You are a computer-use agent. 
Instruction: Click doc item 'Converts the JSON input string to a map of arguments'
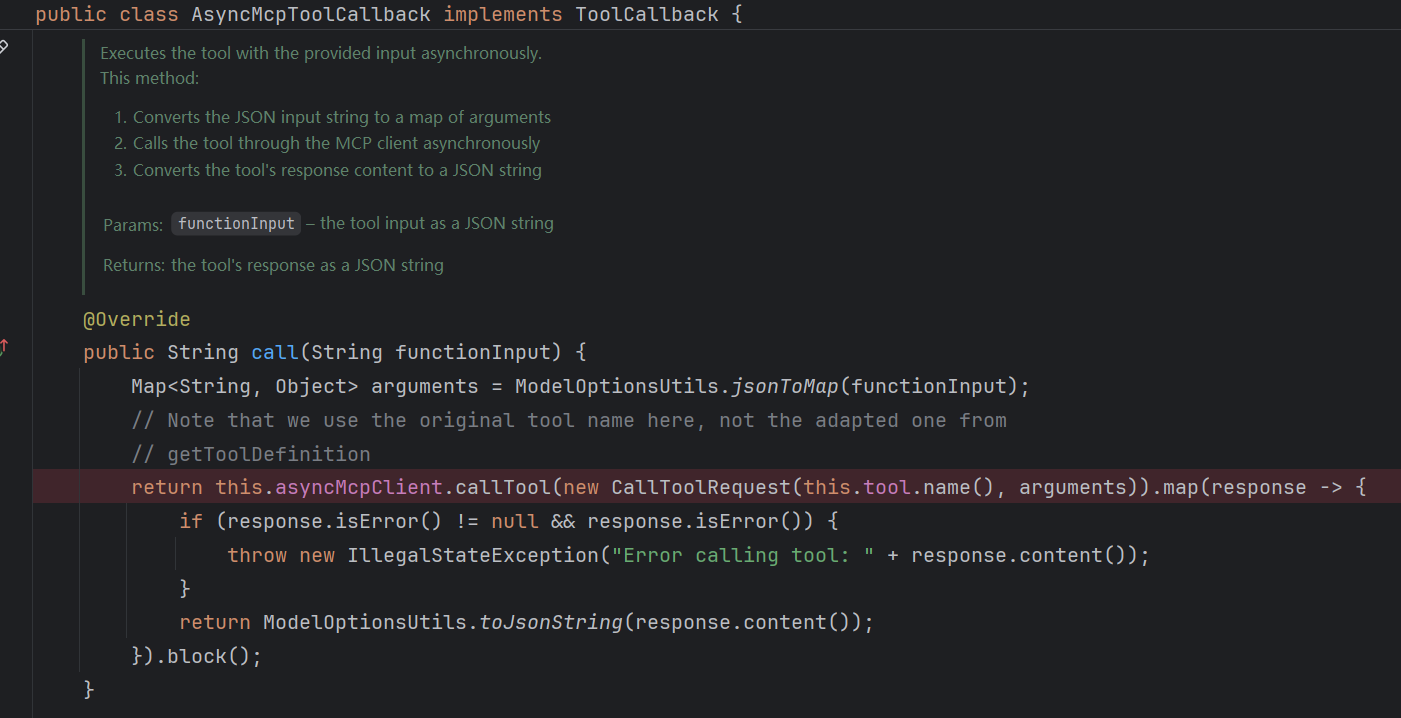coord(342,117)
